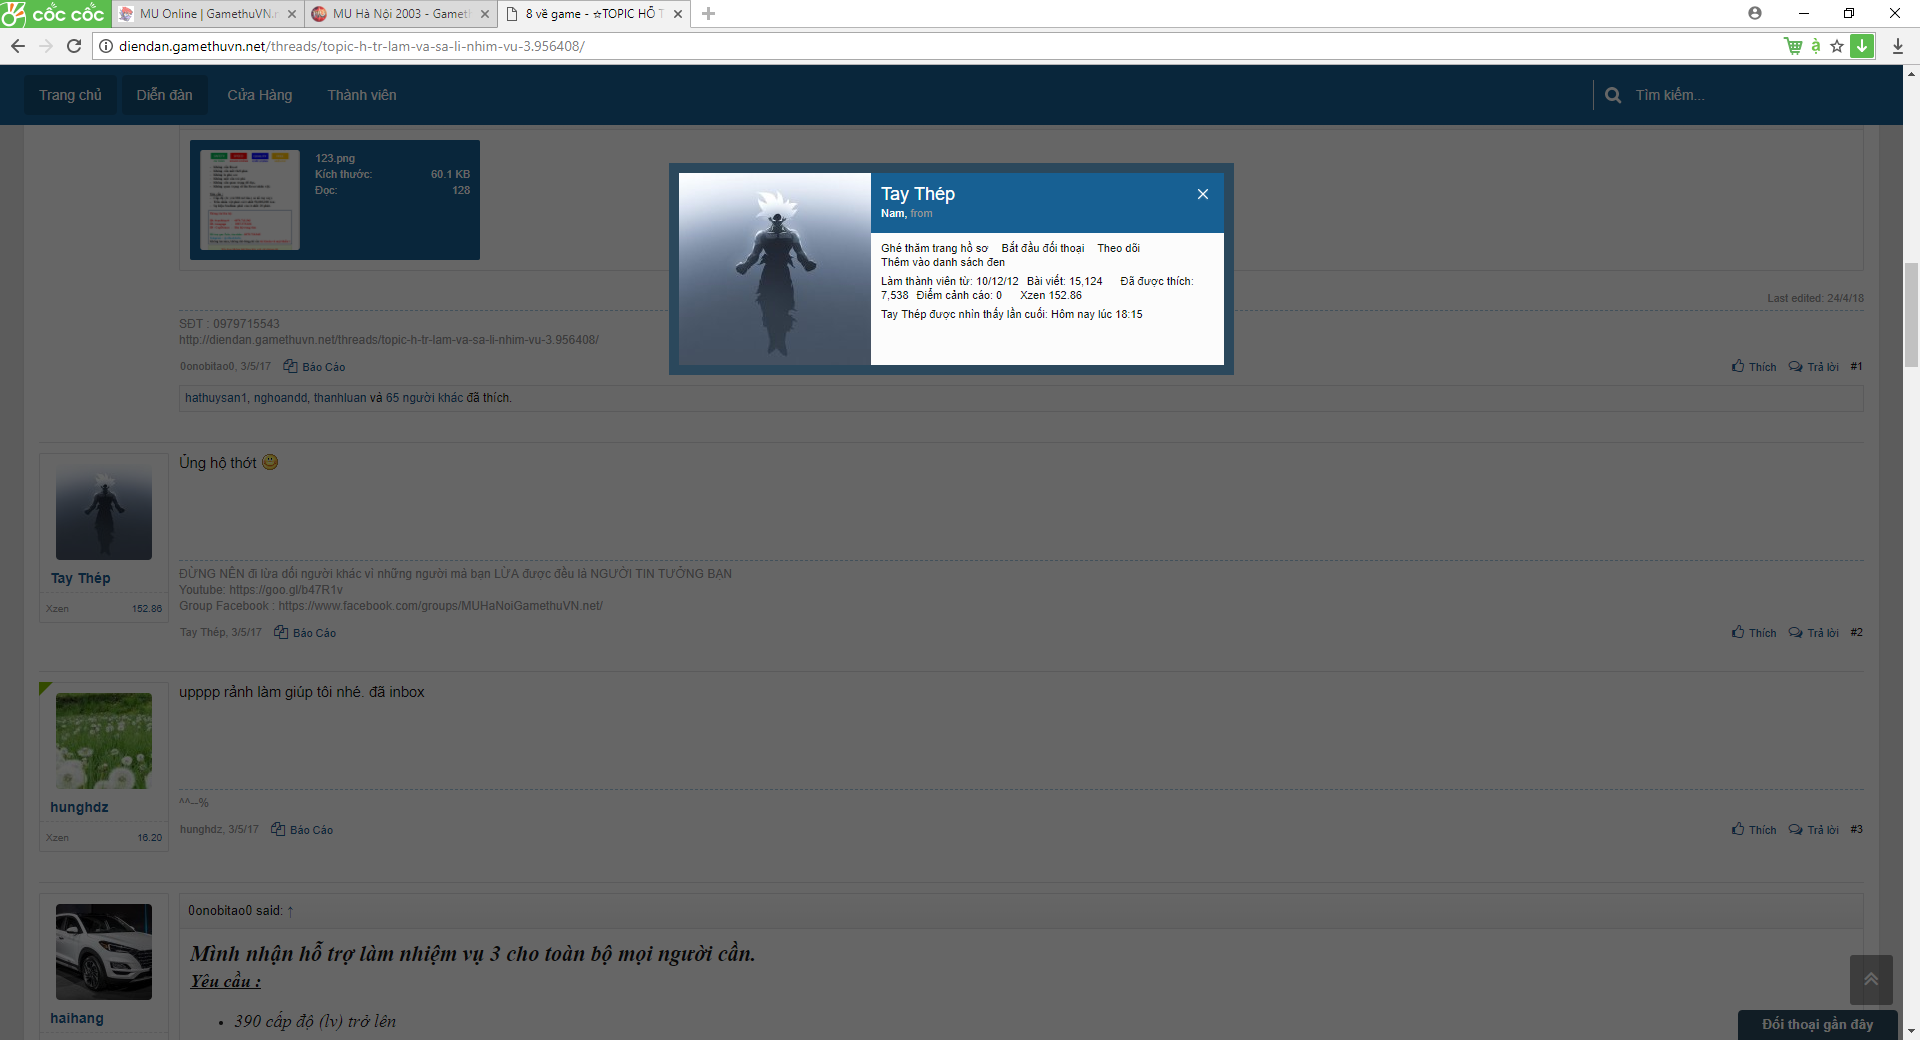
Task: Click post number #2 permalink
Action: click(x=1856, y=633)
